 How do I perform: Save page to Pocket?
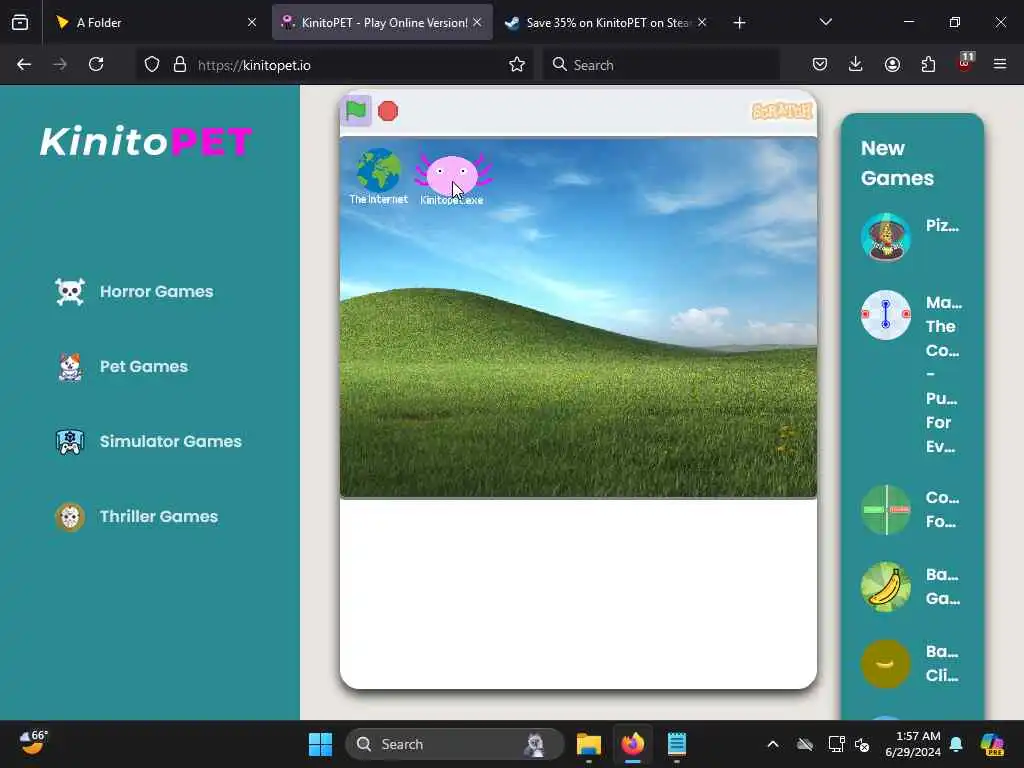(x=820, y=65)
